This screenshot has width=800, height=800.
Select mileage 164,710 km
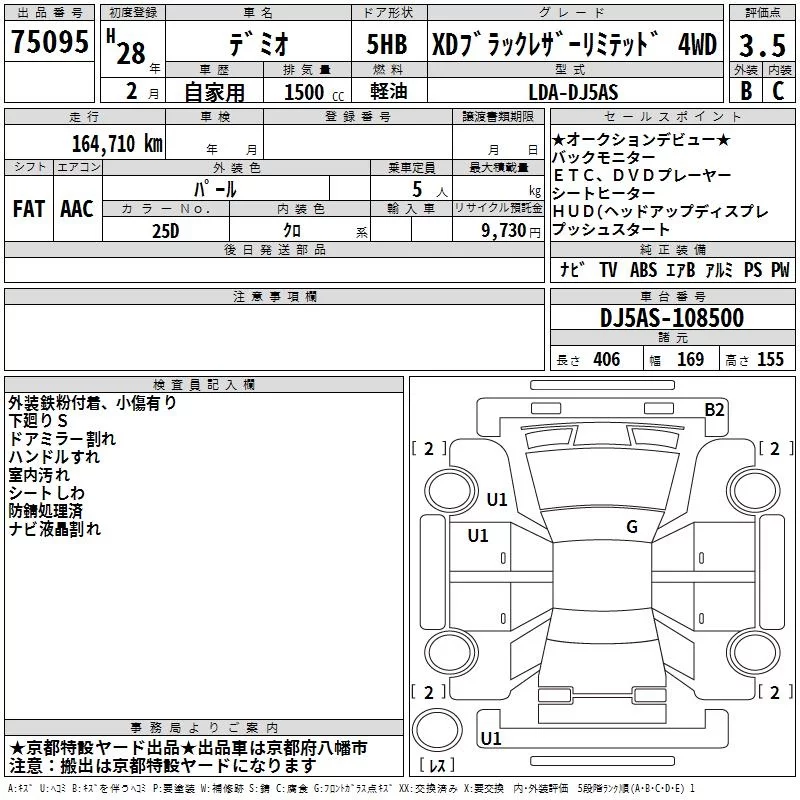pyautogui.click(x=117, y=144)
